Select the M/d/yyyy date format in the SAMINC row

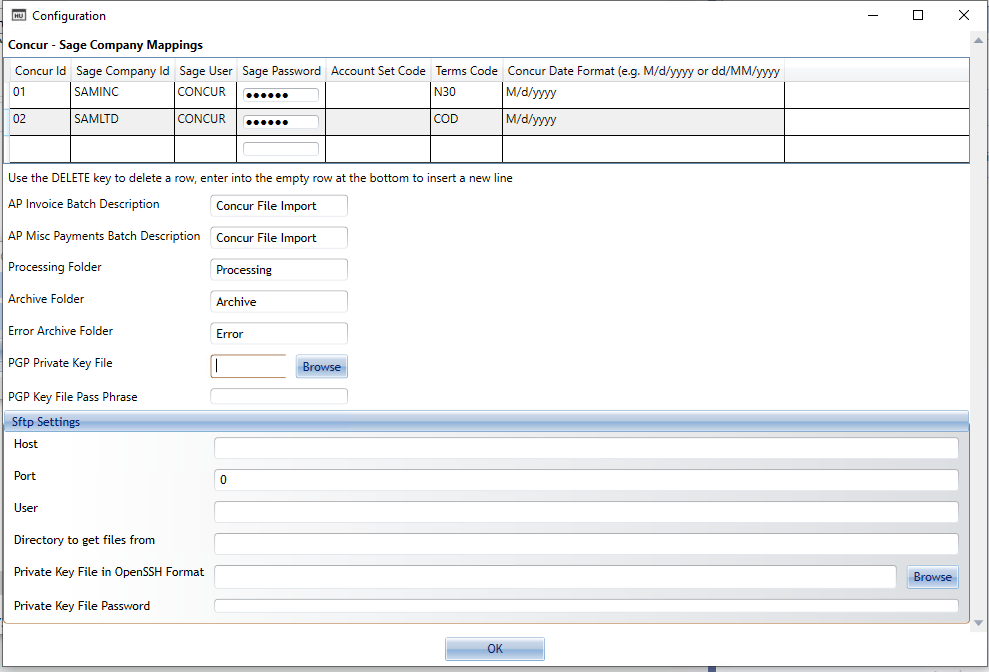643,95
